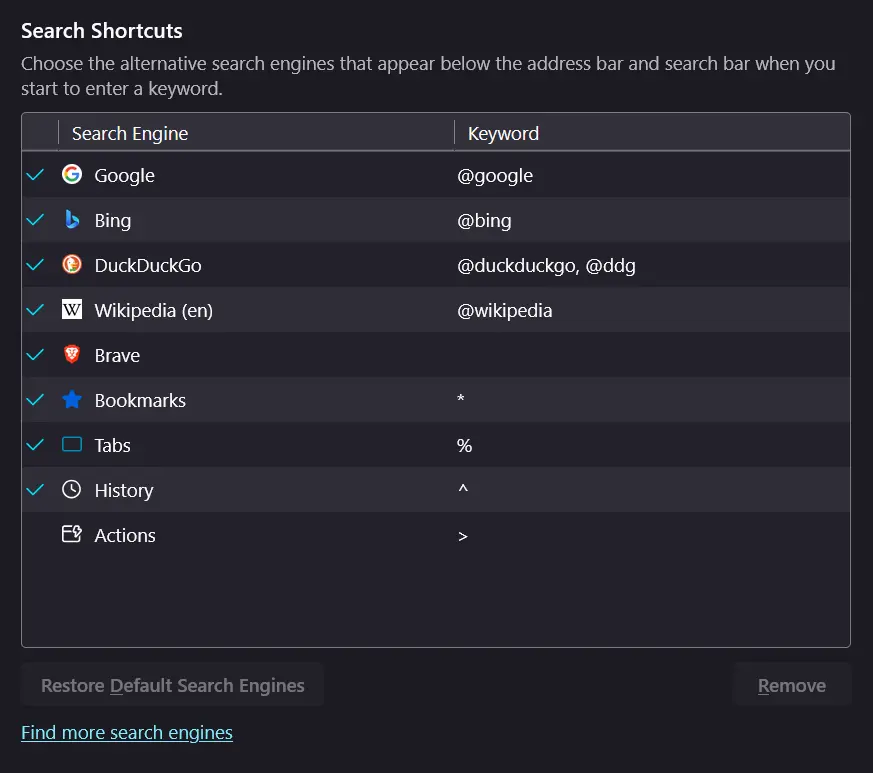Click the Bookmarks star icon
Screen dimensions: 873x773
(x=71, y=399)
